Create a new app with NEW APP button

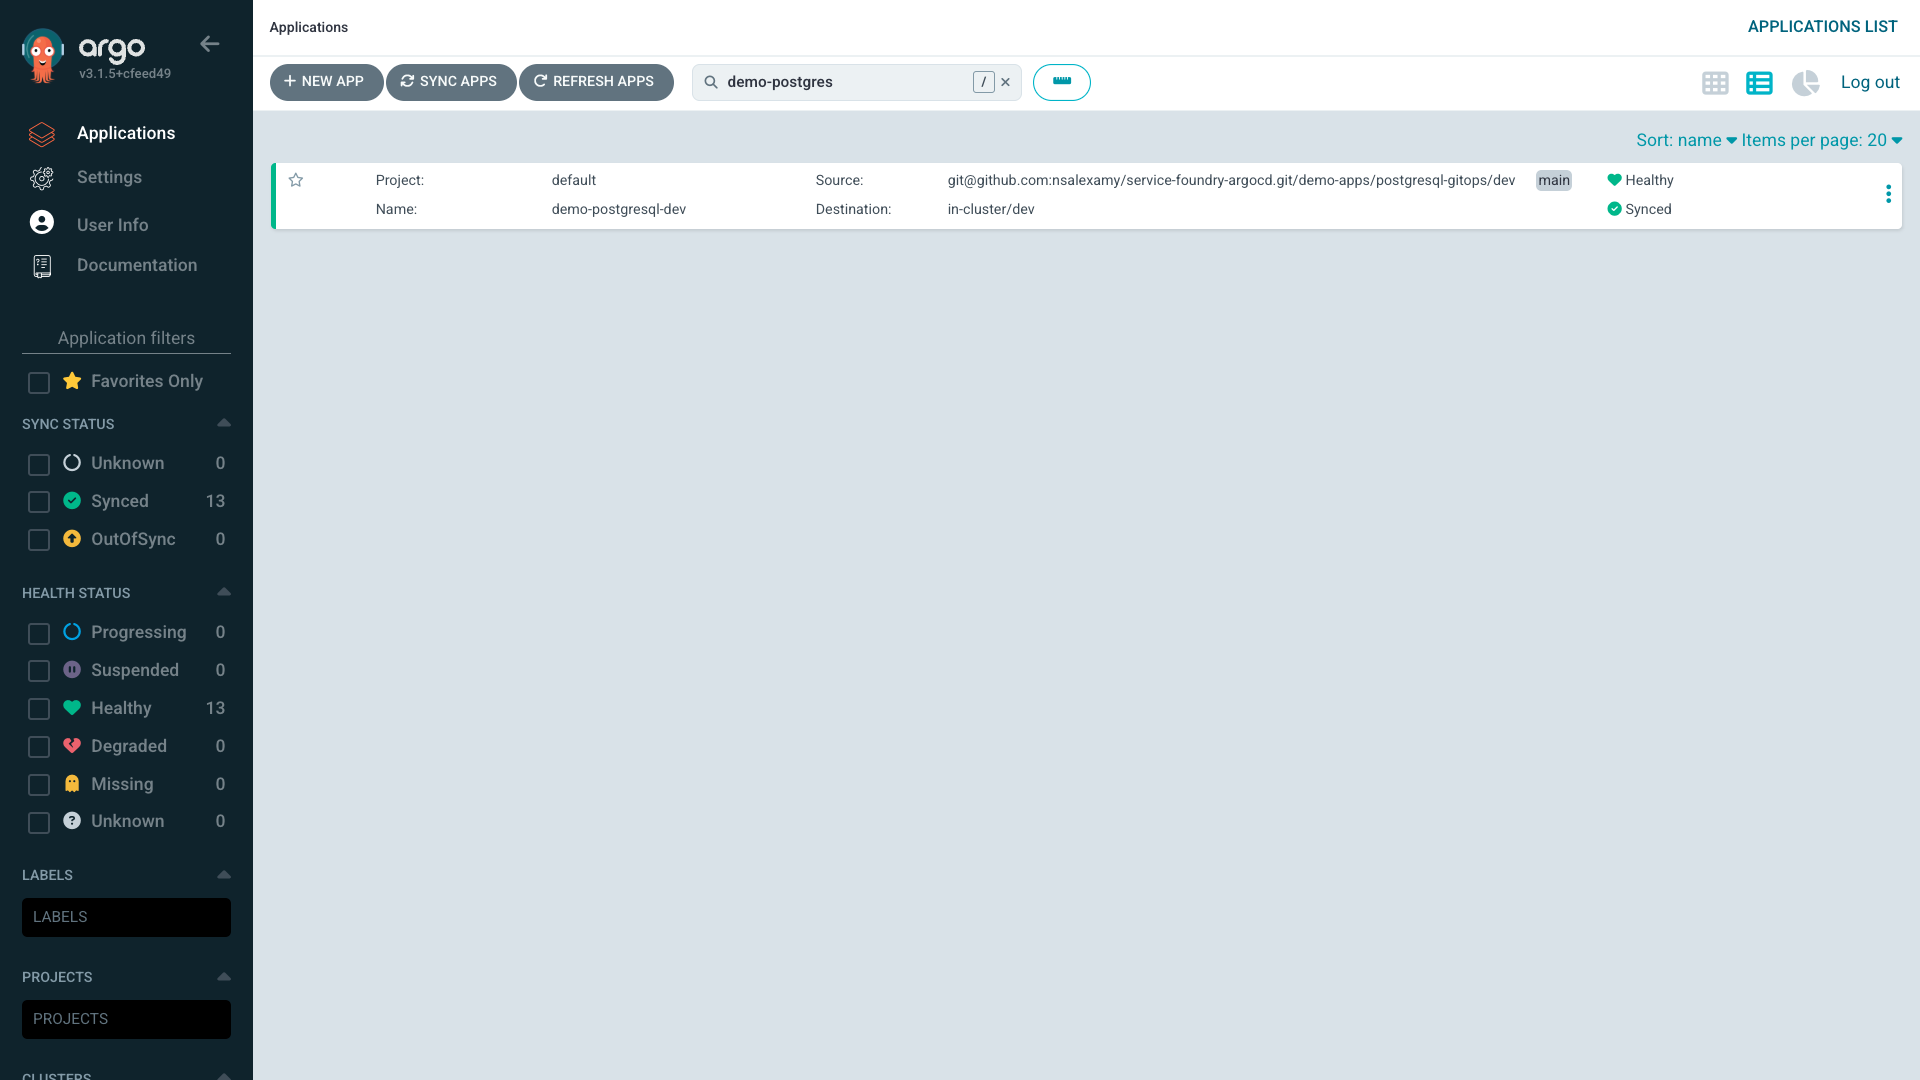click(326, 82)
